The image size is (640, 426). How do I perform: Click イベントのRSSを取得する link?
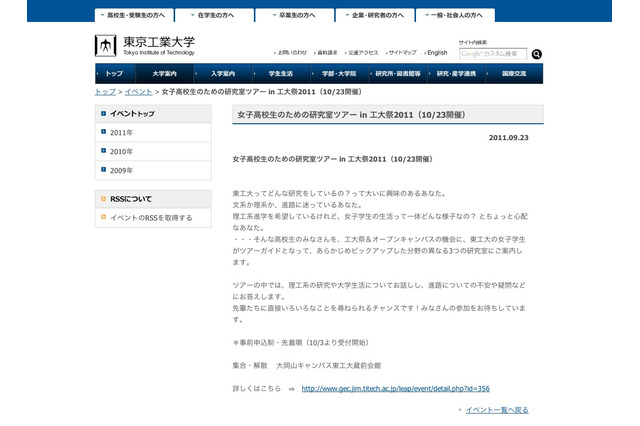[151, 218]
